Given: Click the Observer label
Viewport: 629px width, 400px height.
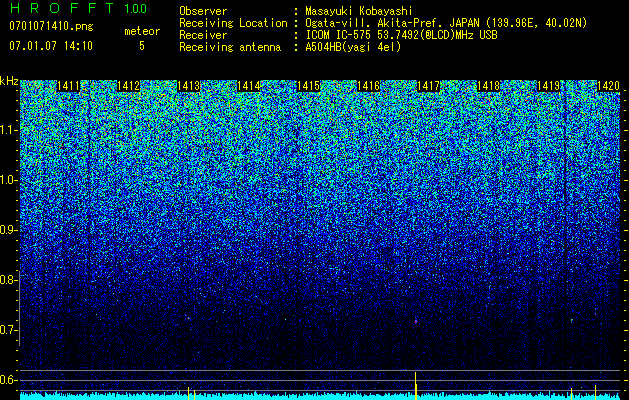Looking at the screenshot, I should 203,11.
